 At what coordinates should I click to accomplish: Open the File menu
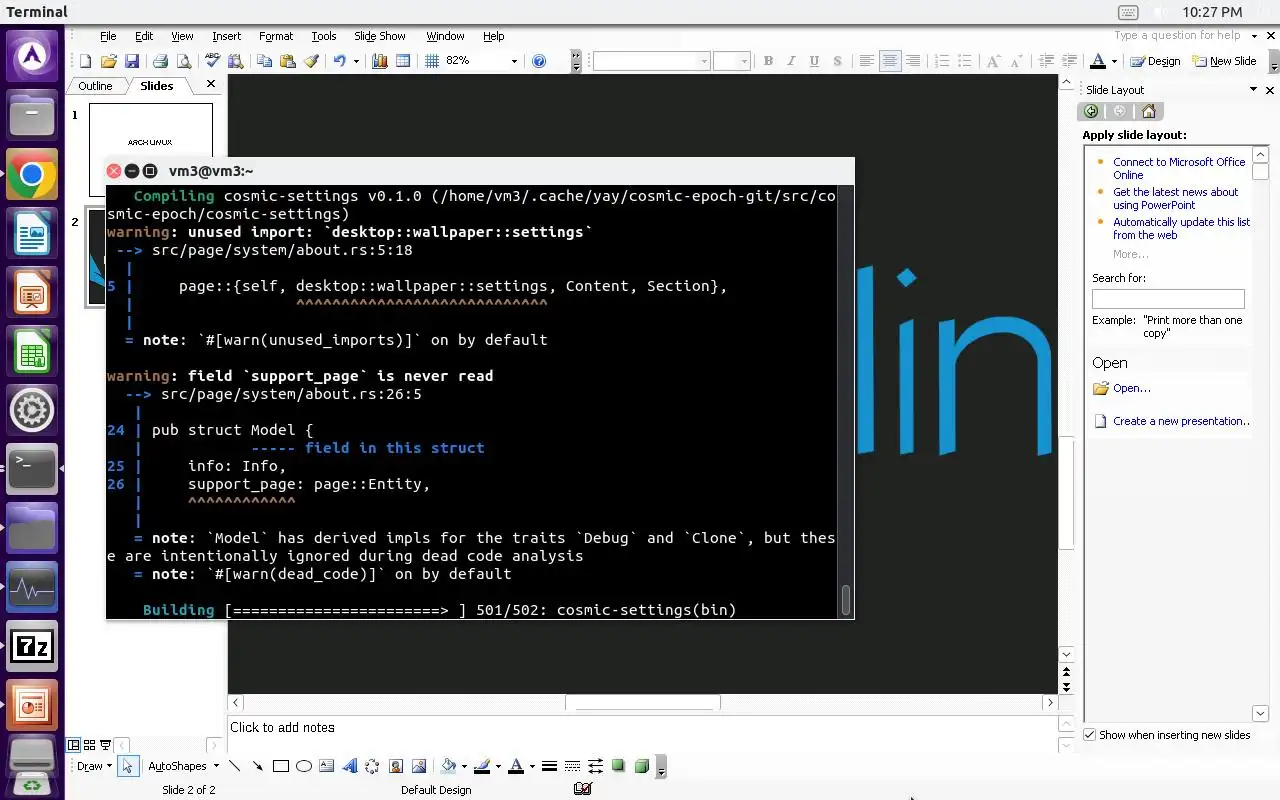tap(108, 36)
